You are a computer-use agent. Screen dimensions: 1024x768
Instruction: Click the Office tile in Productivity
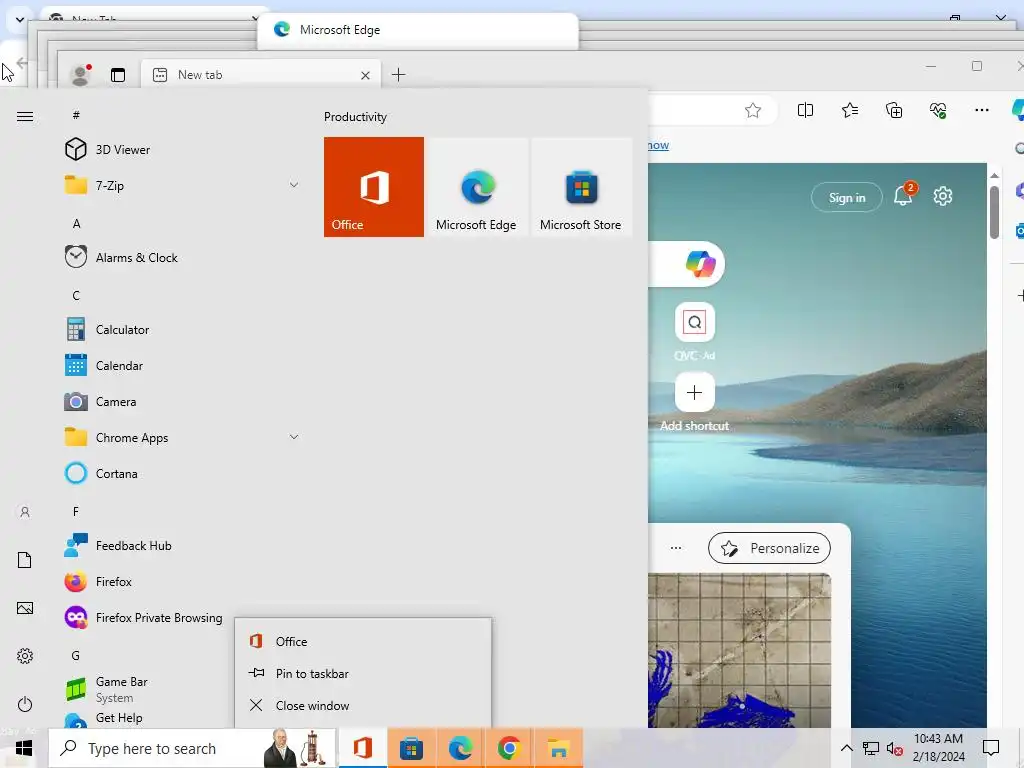click(x=374, y=187)
